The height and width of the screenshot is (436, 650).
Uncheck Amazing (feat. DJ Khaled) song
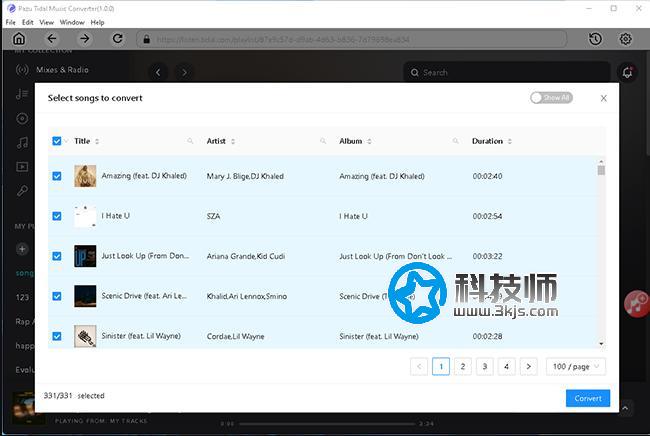[57, 176]
